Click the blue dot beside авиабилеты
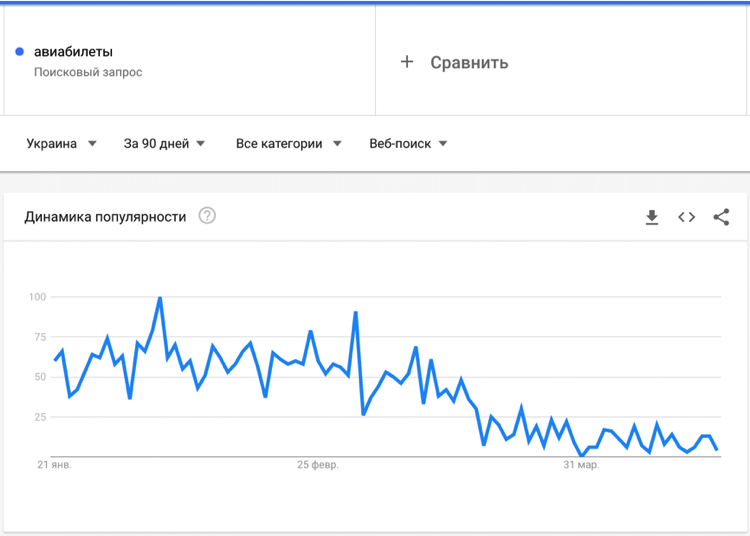The image size is (750, 536). (x=20, y=52)
